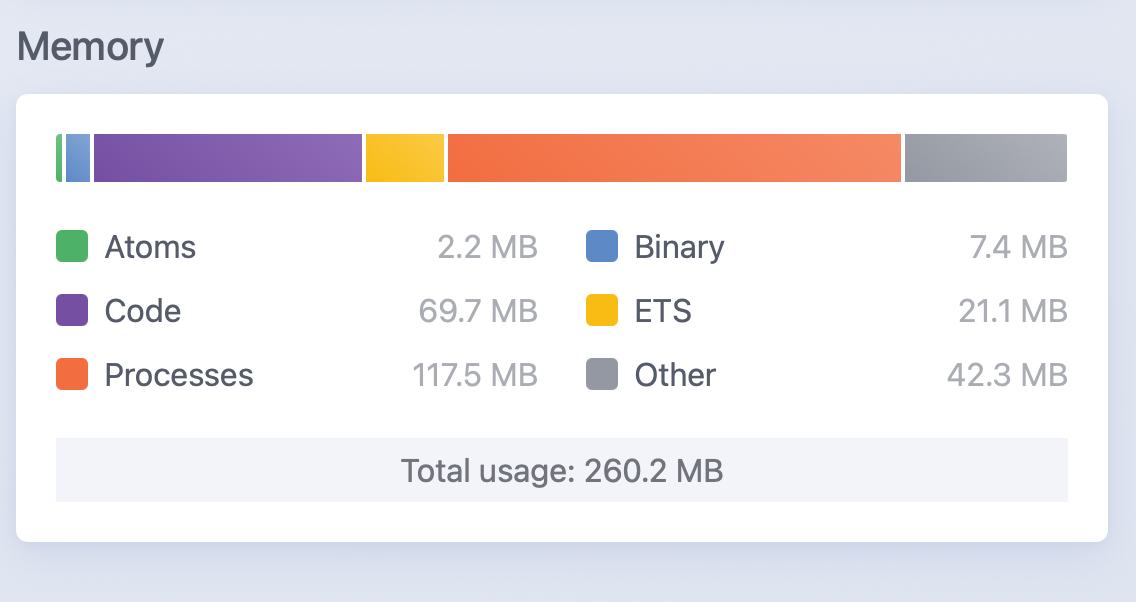Screen dimensions: 1136x602
Task: Select the yellow ETS segment in memory bar
Action: coord(404,158)
